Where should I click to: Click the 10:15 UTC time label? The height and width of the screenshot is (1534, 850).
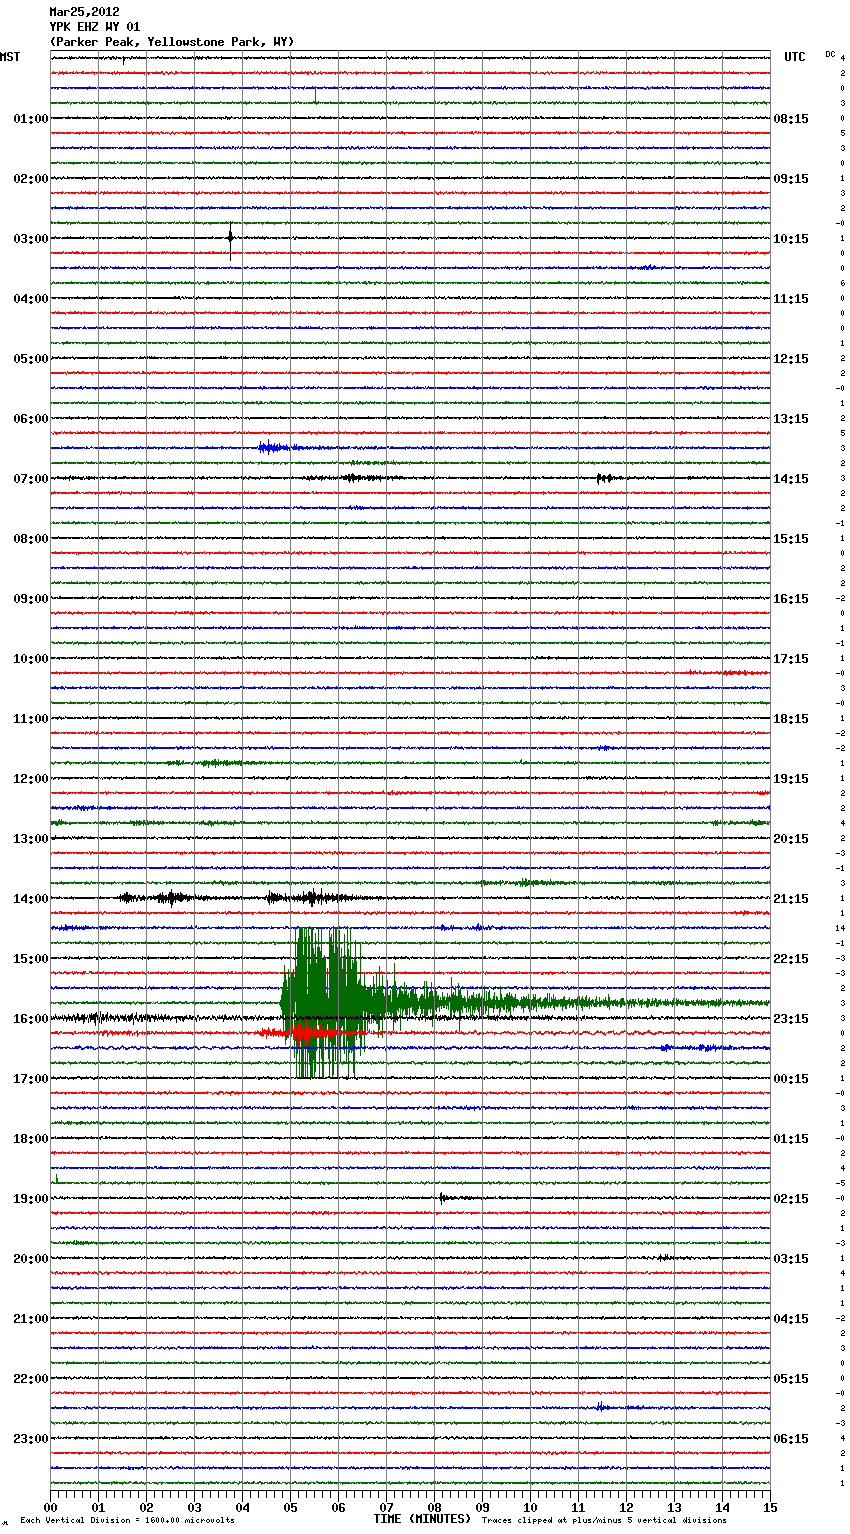(791, 239)
